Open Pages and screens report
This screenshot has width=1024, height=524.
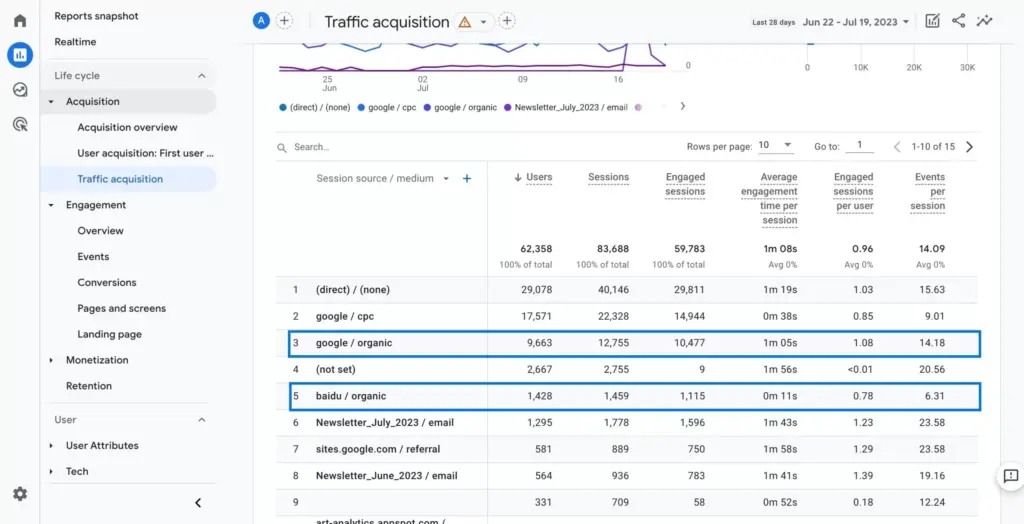[x=121, y=308]
